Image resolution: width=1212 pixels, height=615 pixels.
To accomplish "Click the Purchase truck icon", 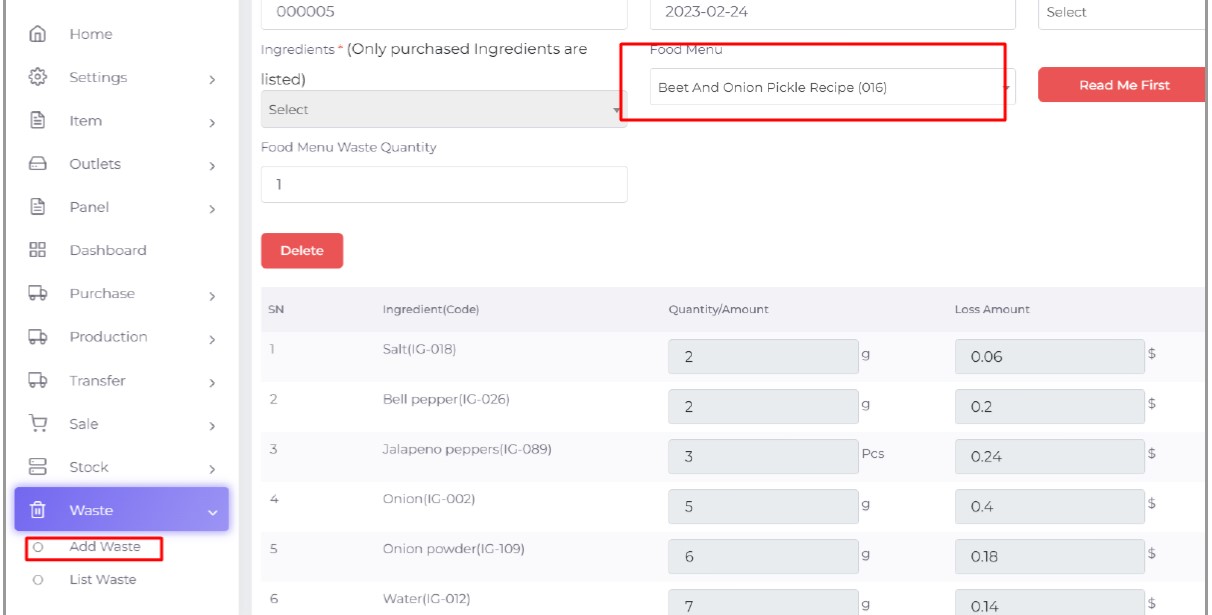I will click(x=38, y=294).
